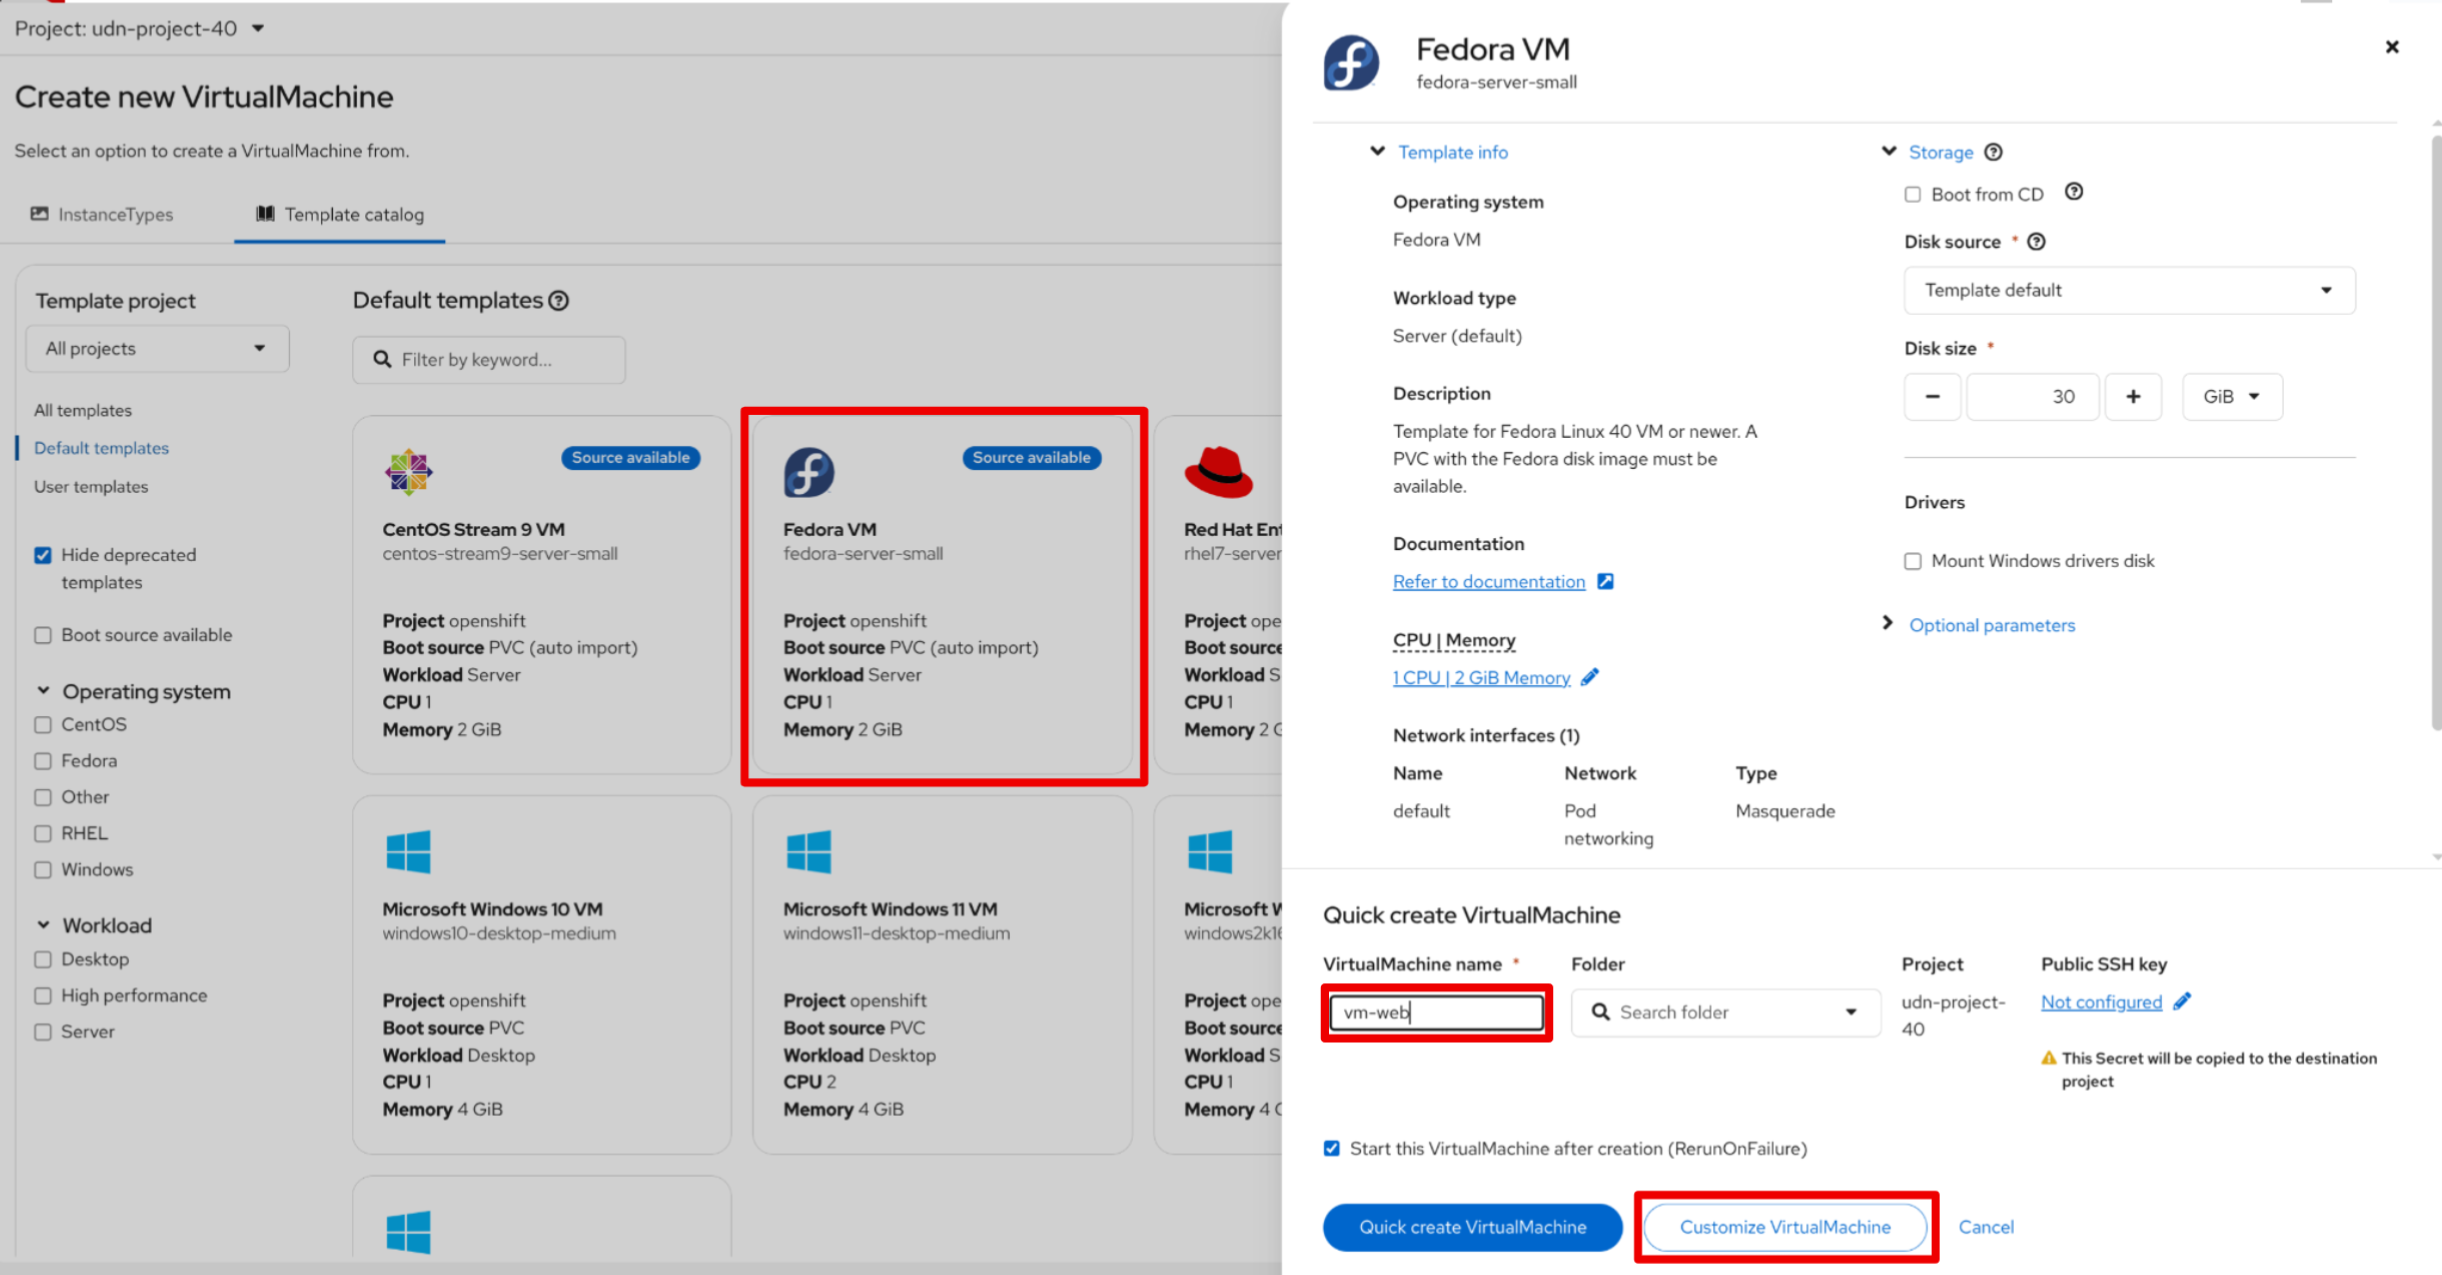The image size is (2442, 1275).
Task: Click the VirtualMachine name input field
Action: (x=1436, y=1012)
